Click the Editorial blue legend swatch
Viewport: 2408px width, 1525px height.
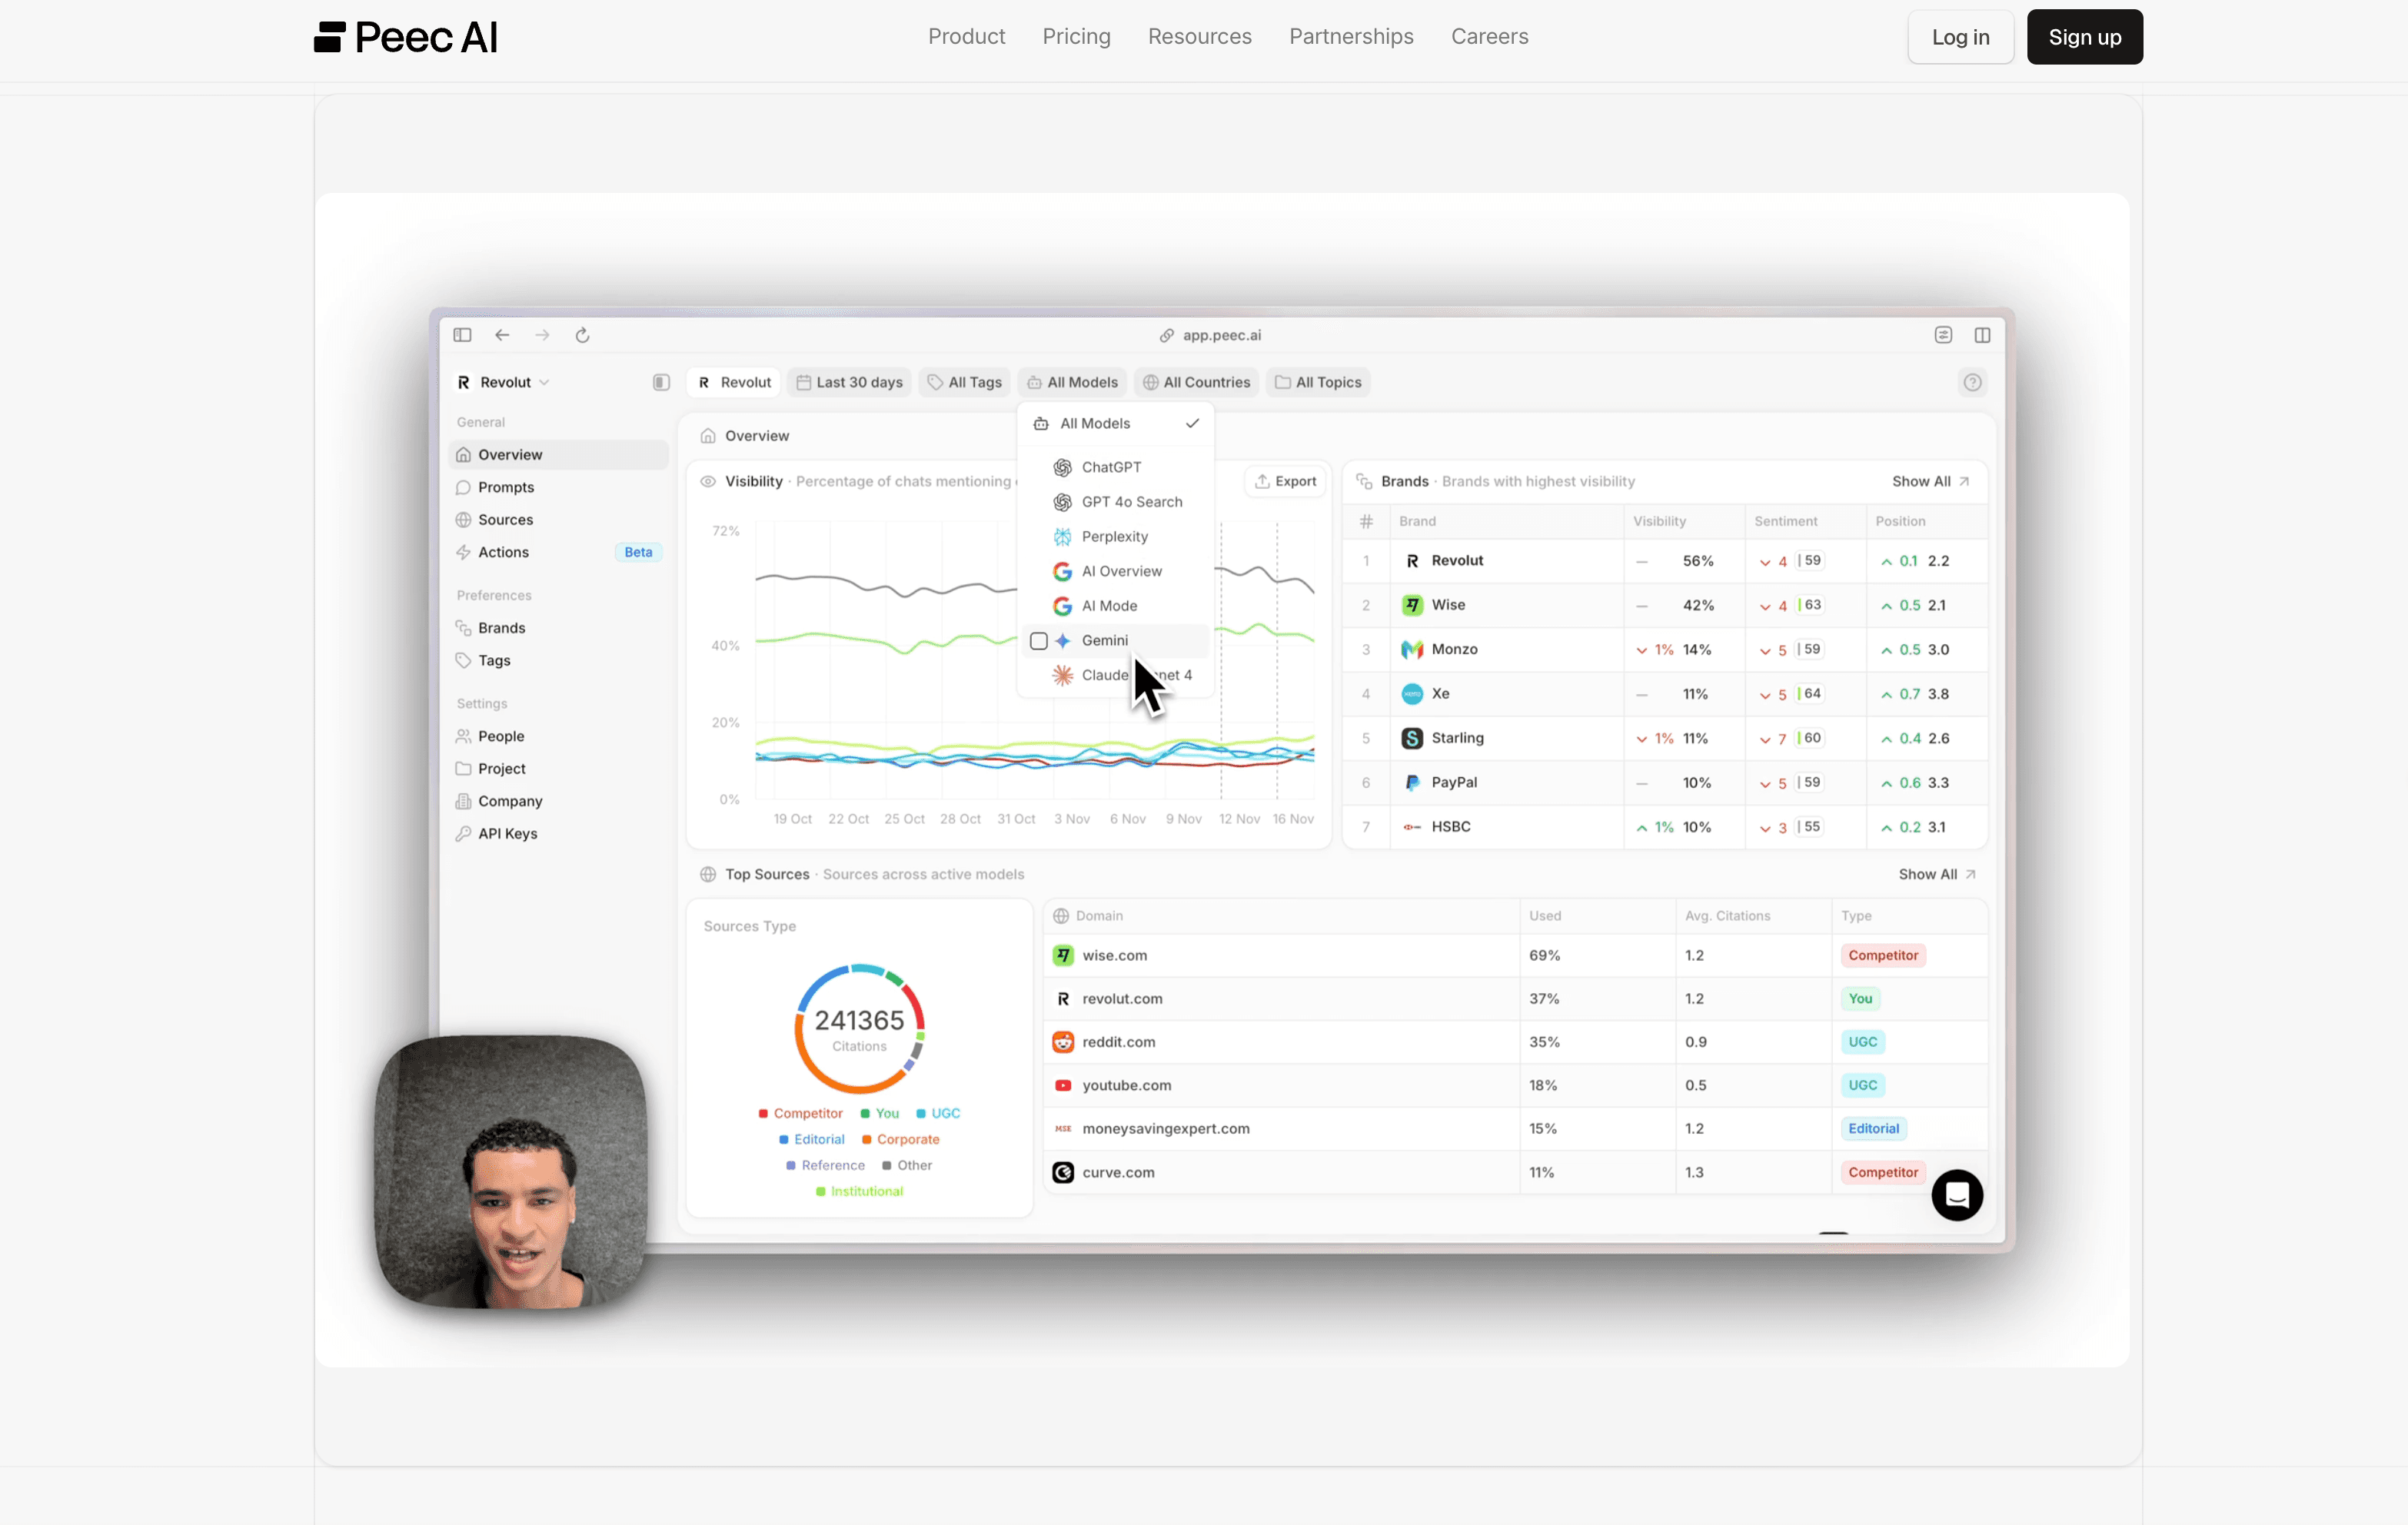[x=784, y=1139]
